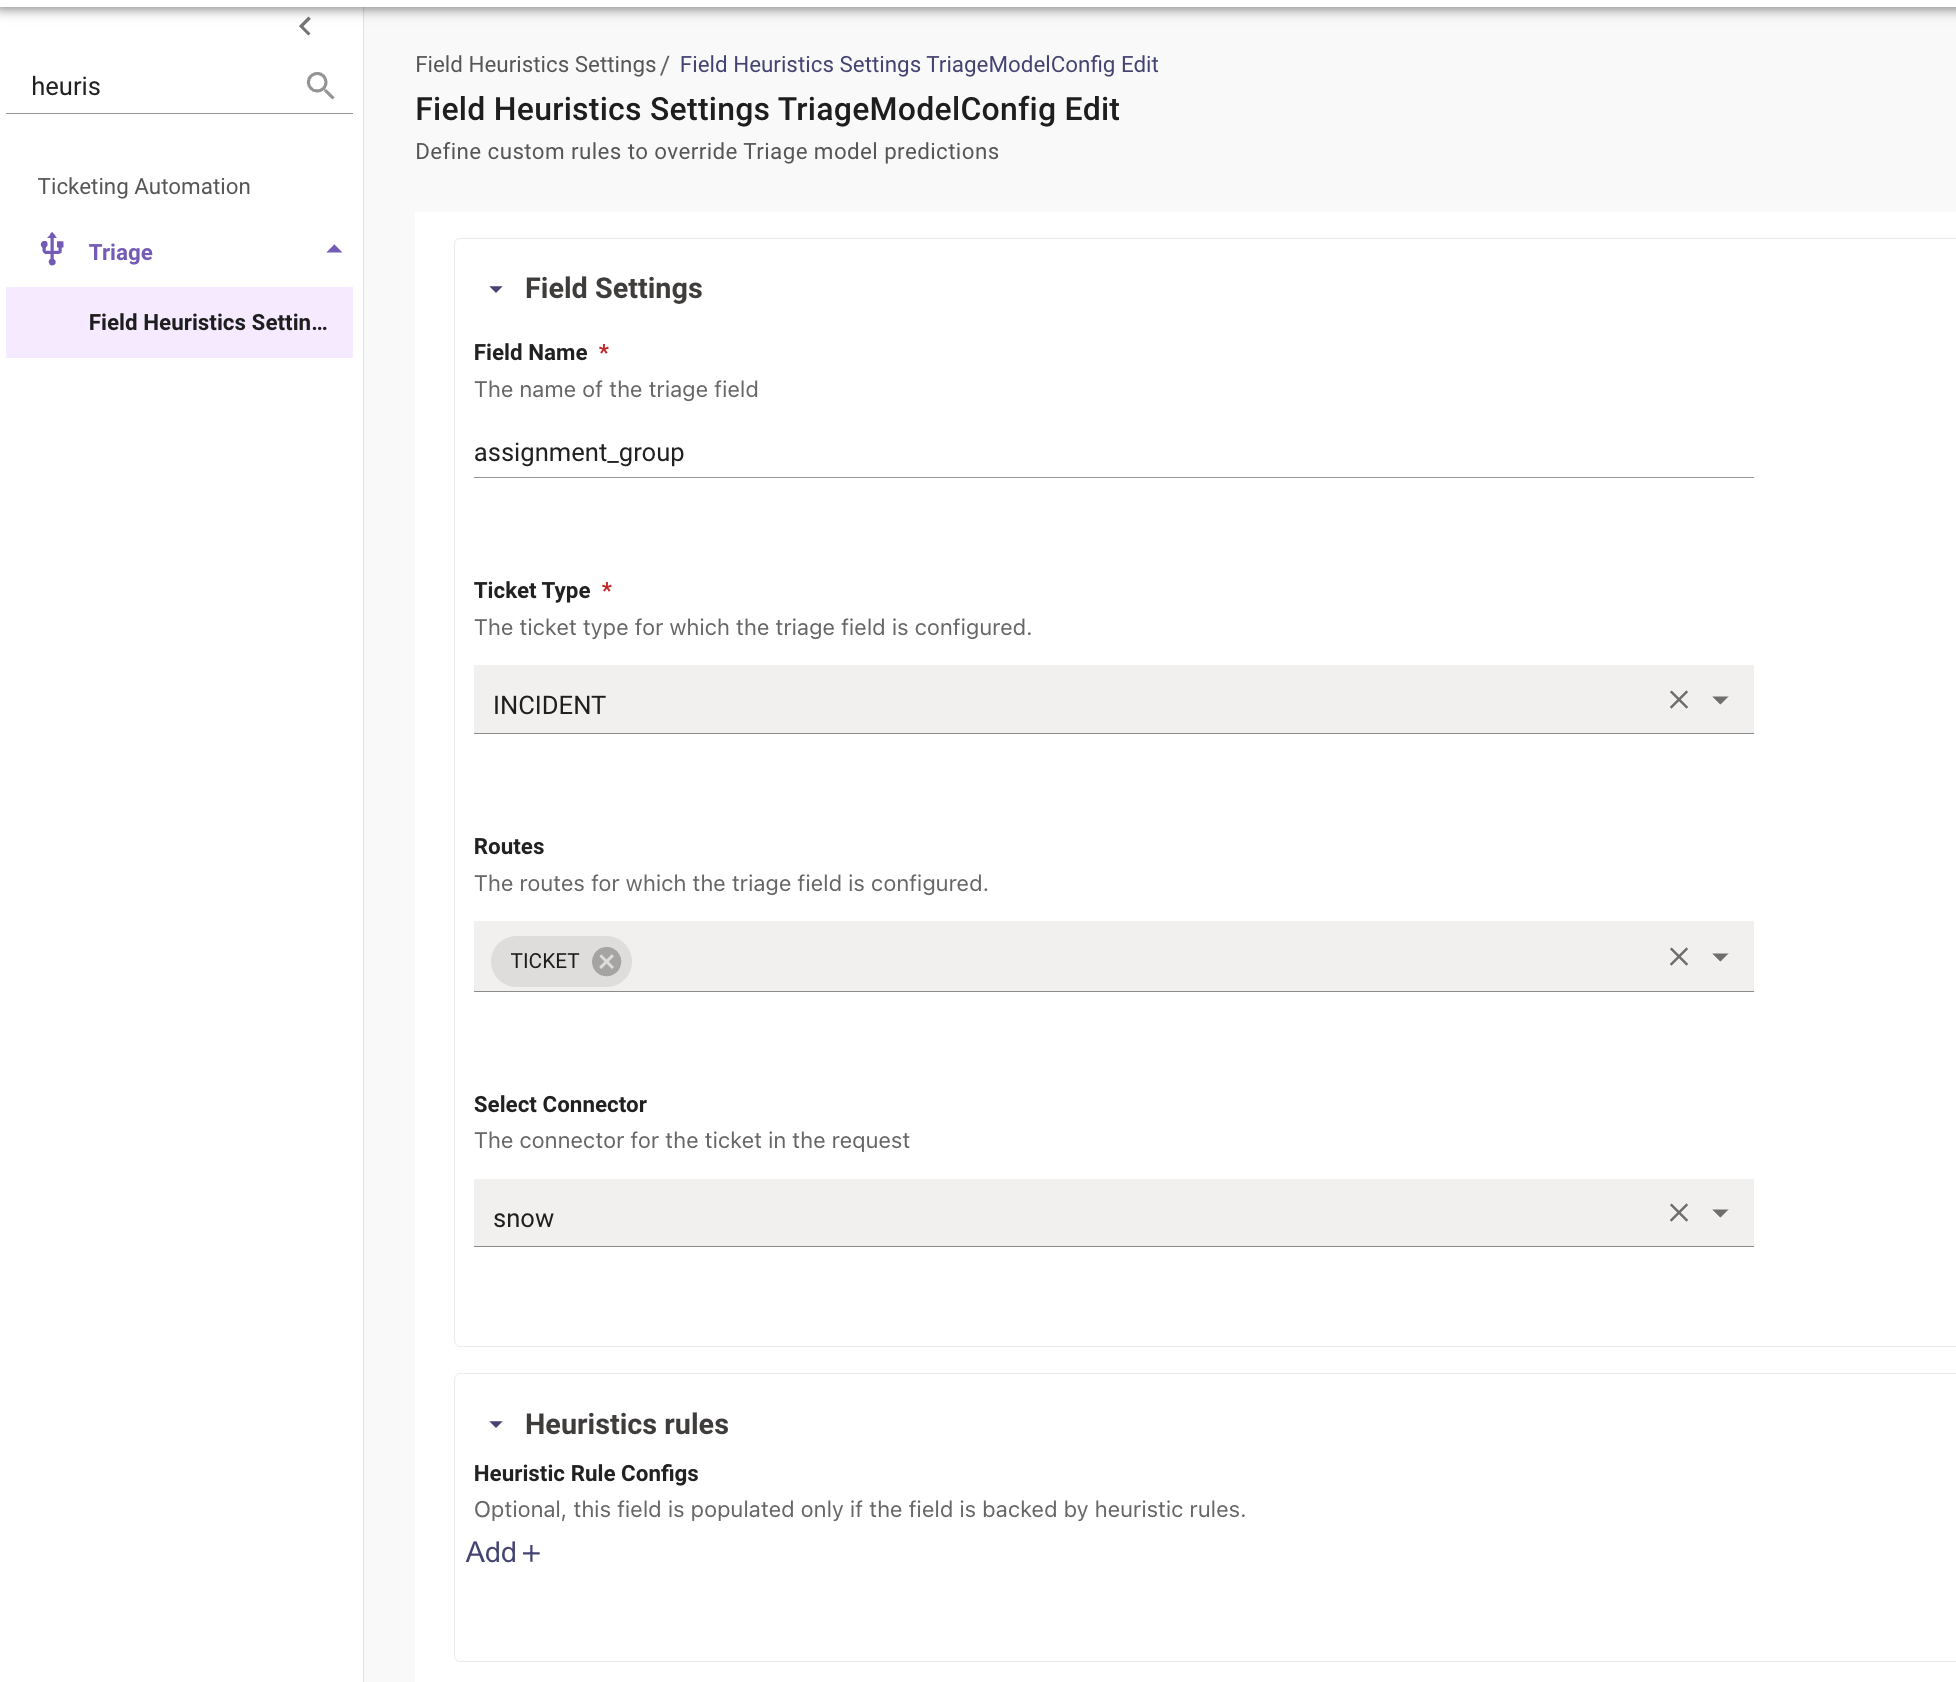Open the Routes dropdown arrow
This screenshot has height=1682, width=1956.
click(x=1720, y=957)
